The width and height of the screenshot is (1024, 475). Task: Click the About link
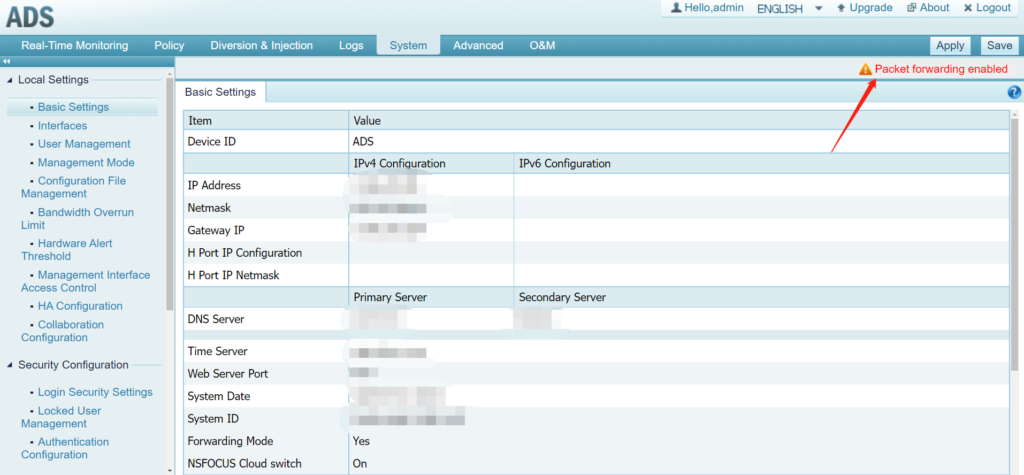tap(934, 8)
